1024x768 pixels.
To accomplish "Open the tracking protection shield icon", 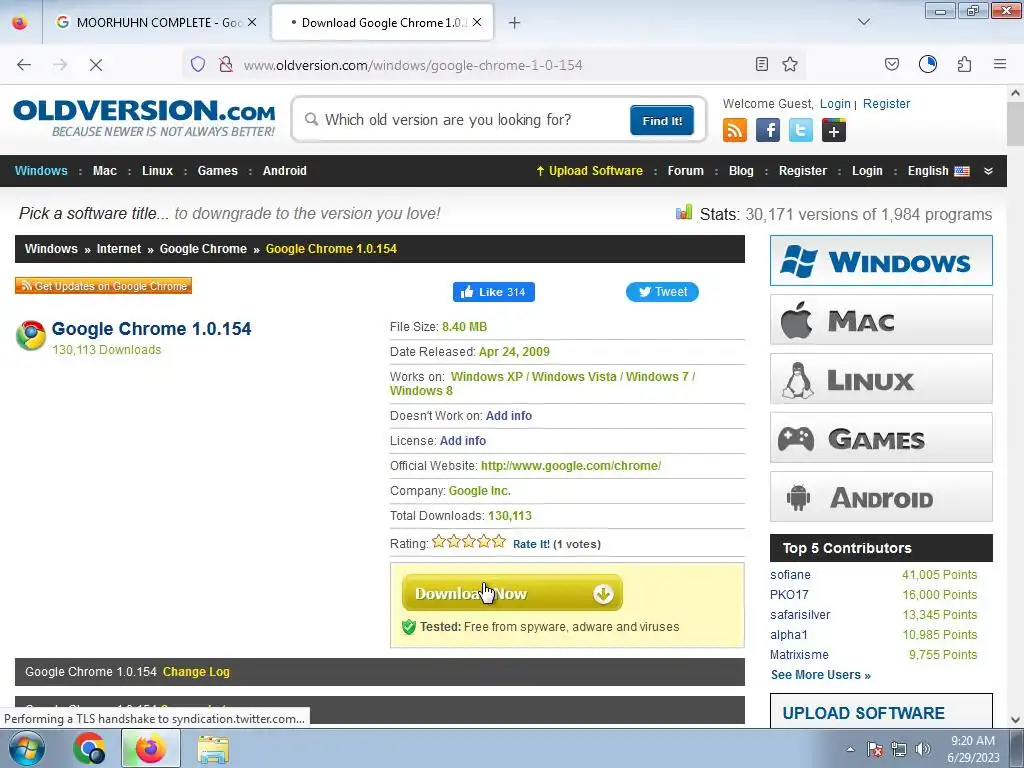I will (198, 64).
